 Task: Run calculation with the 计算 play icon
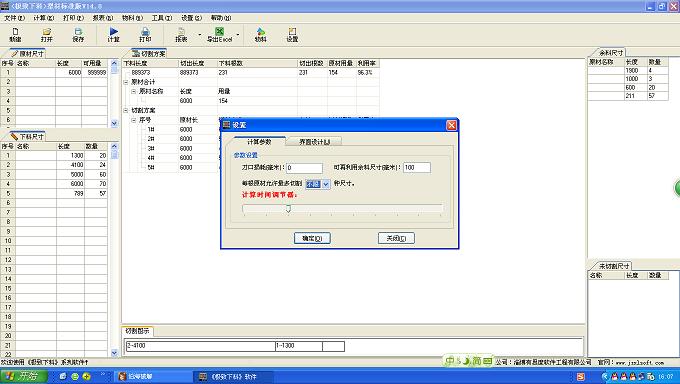(x=114, y=35)
